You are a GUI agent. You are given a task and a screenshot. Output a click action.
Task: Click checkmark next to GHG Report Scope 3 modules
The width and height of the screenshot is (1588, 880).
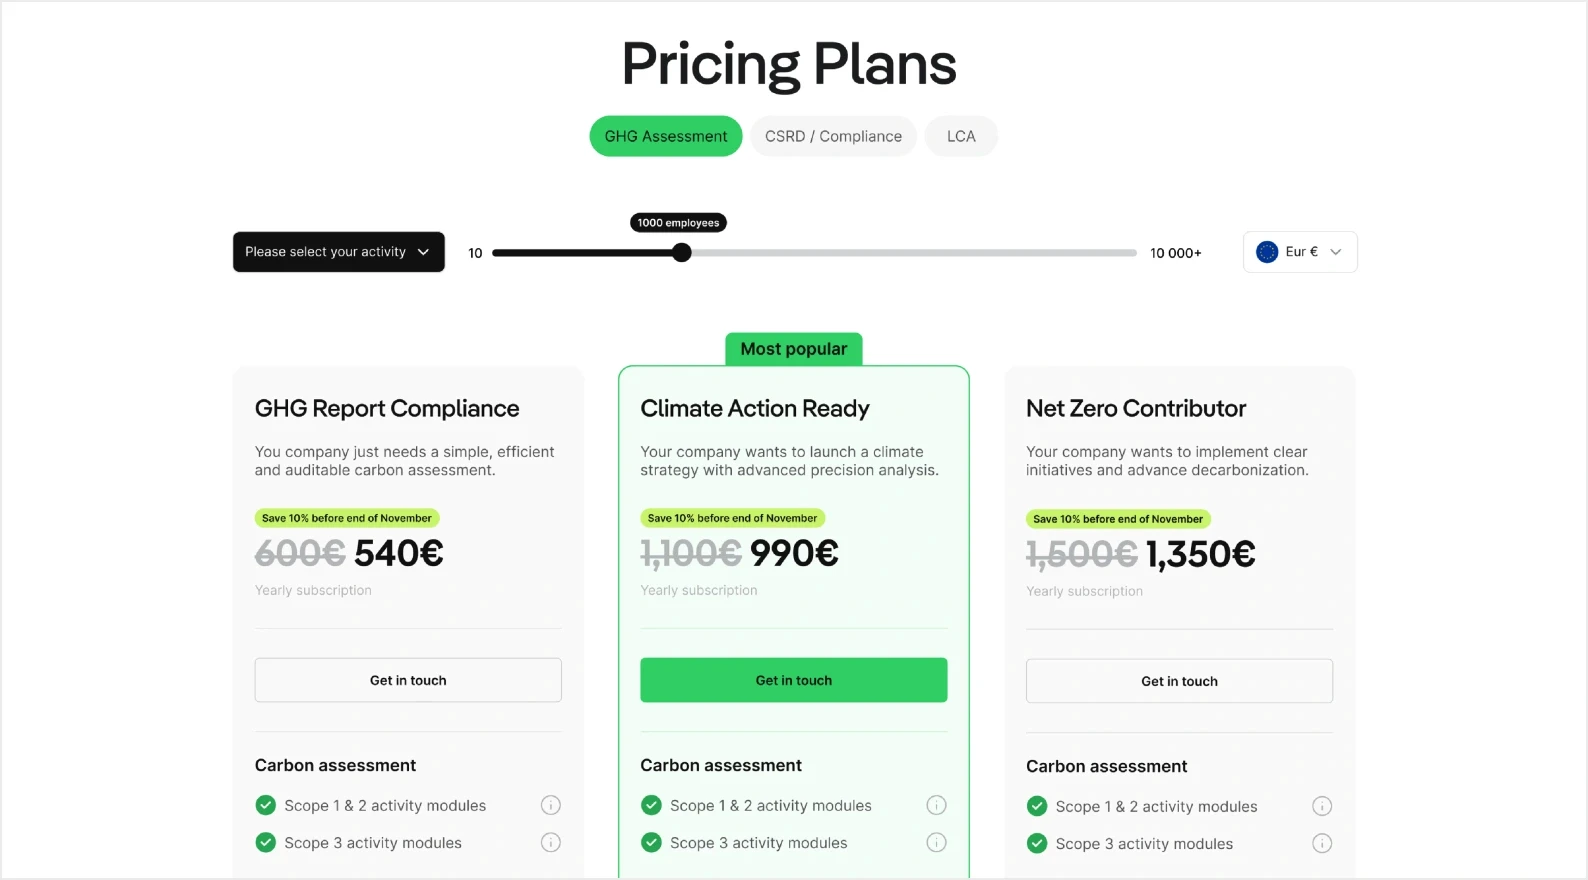tap(266, 842)
